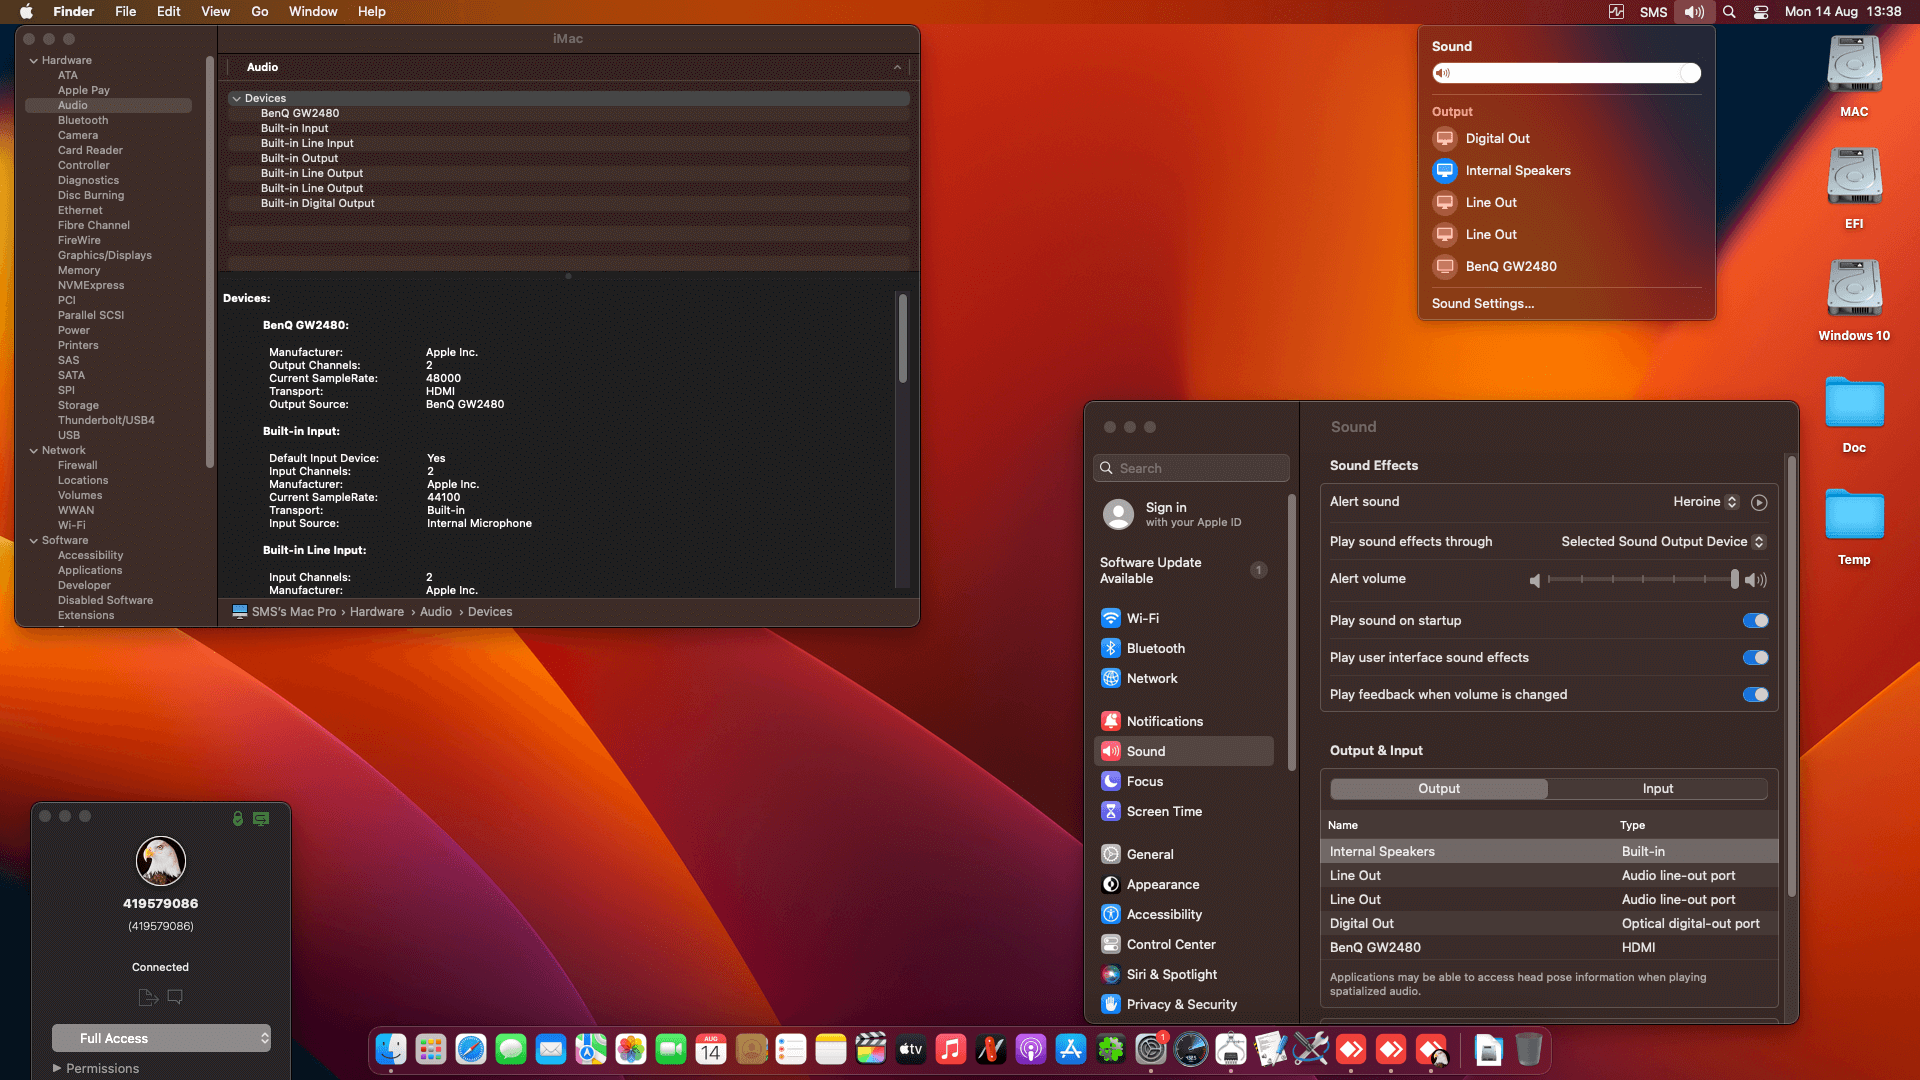Switch to the Output tab in Sound settings
The image size is (1920, 1080).
pos(1439,789)
